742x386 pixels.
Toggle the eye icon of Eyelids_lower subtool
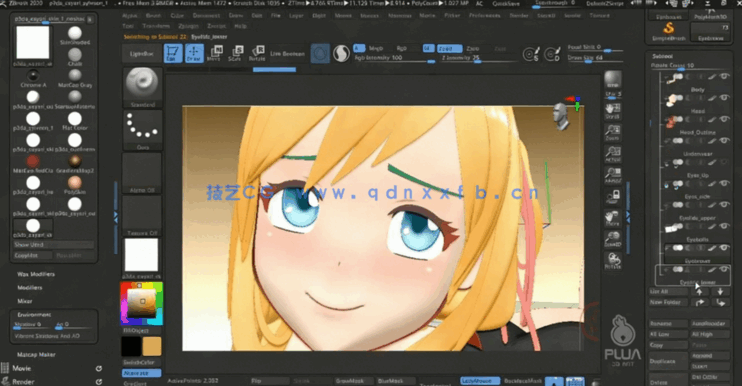click(724, 269)
